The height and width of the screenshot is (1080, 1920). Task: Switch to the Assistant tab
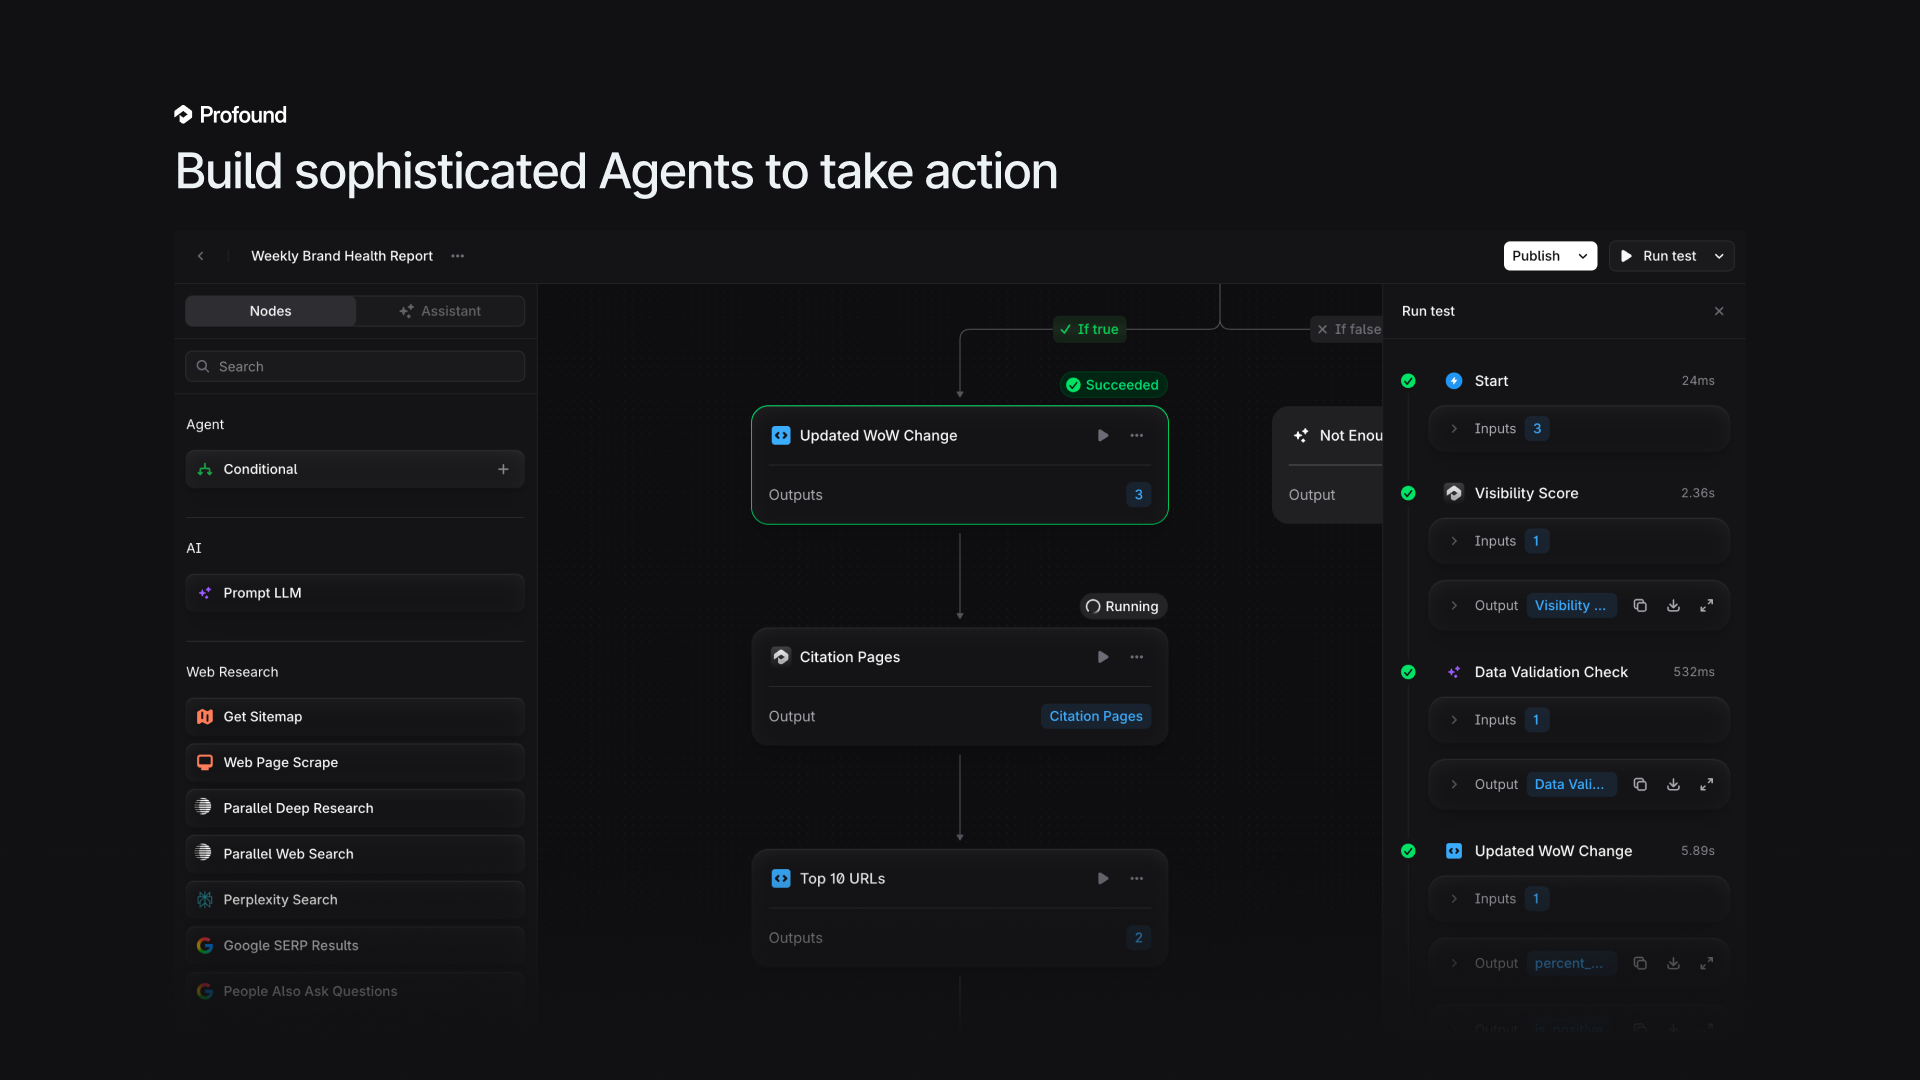coord(440,311)
